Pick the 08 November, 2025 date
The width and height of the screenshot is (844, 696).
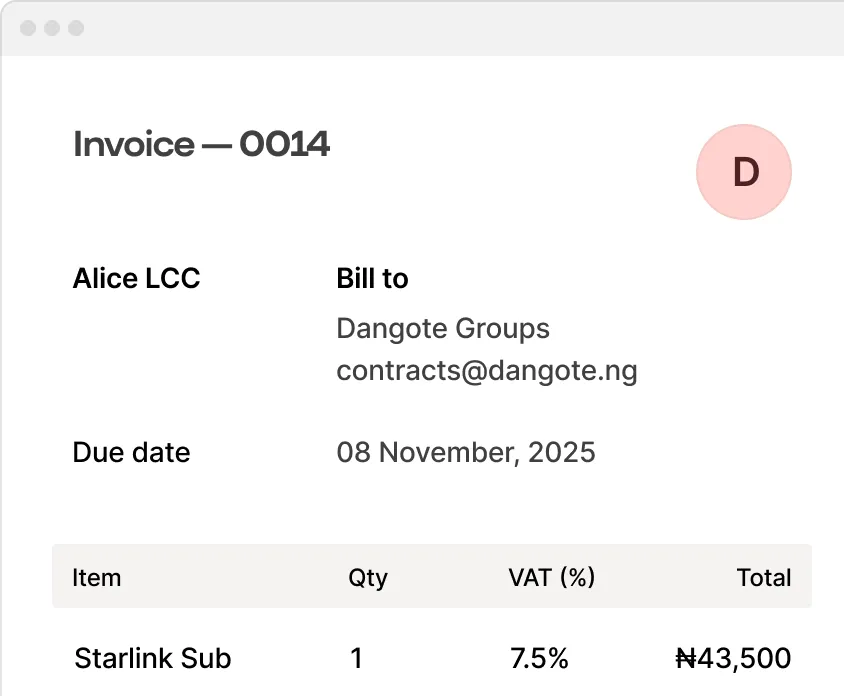[466, 452]
